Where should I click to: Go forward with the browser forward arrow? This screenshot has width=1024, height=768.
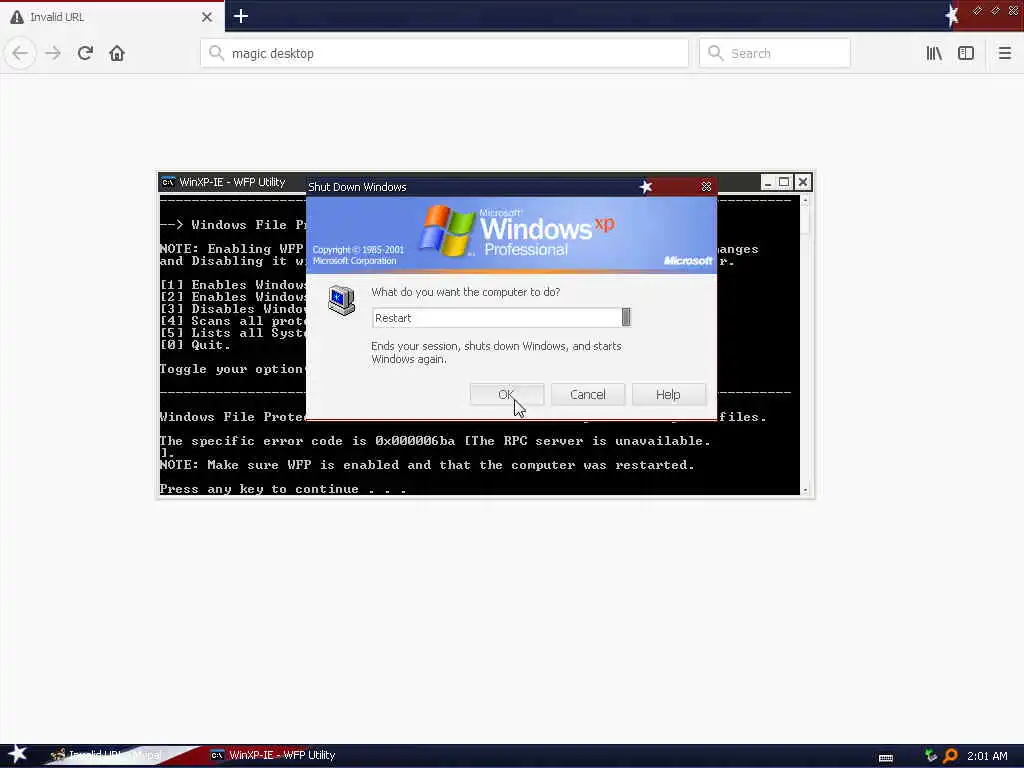pos(53,53)
